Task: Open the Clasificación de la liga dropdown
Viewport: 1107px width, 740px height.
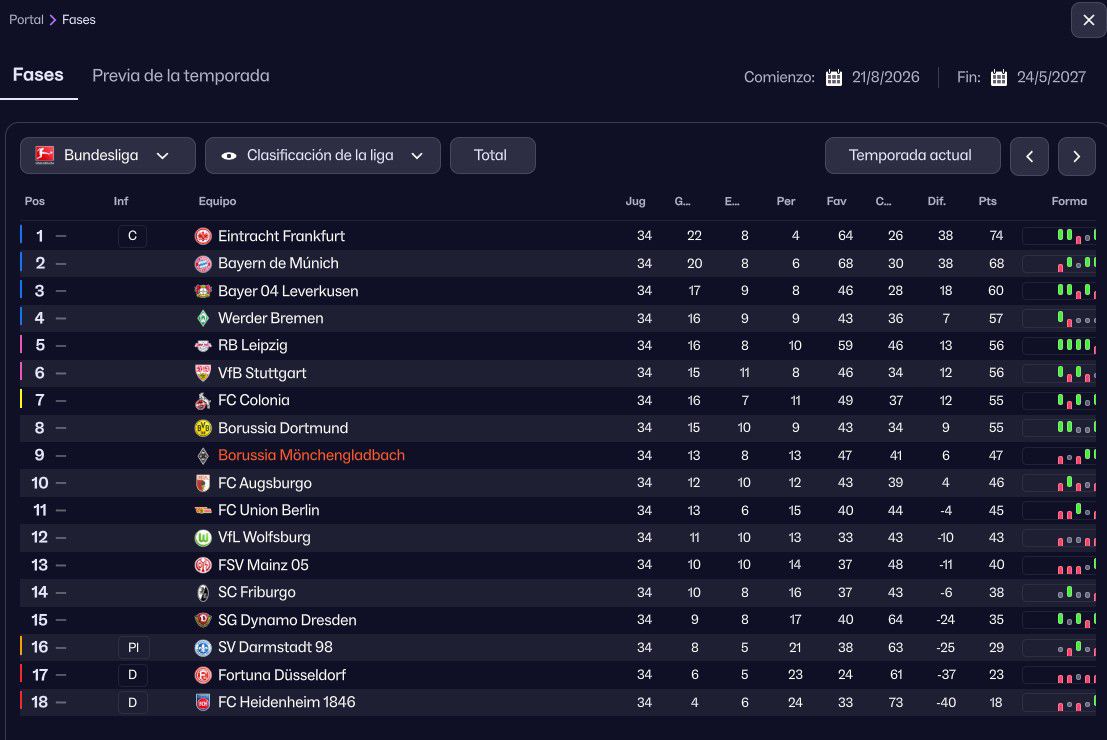Action: click(418, 156)
